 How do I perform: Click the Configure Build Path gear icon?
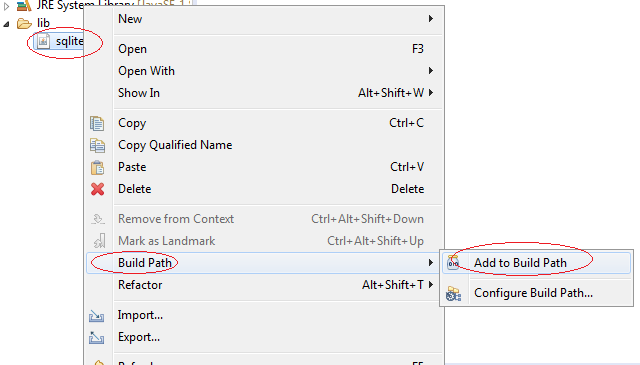(453, 294)
